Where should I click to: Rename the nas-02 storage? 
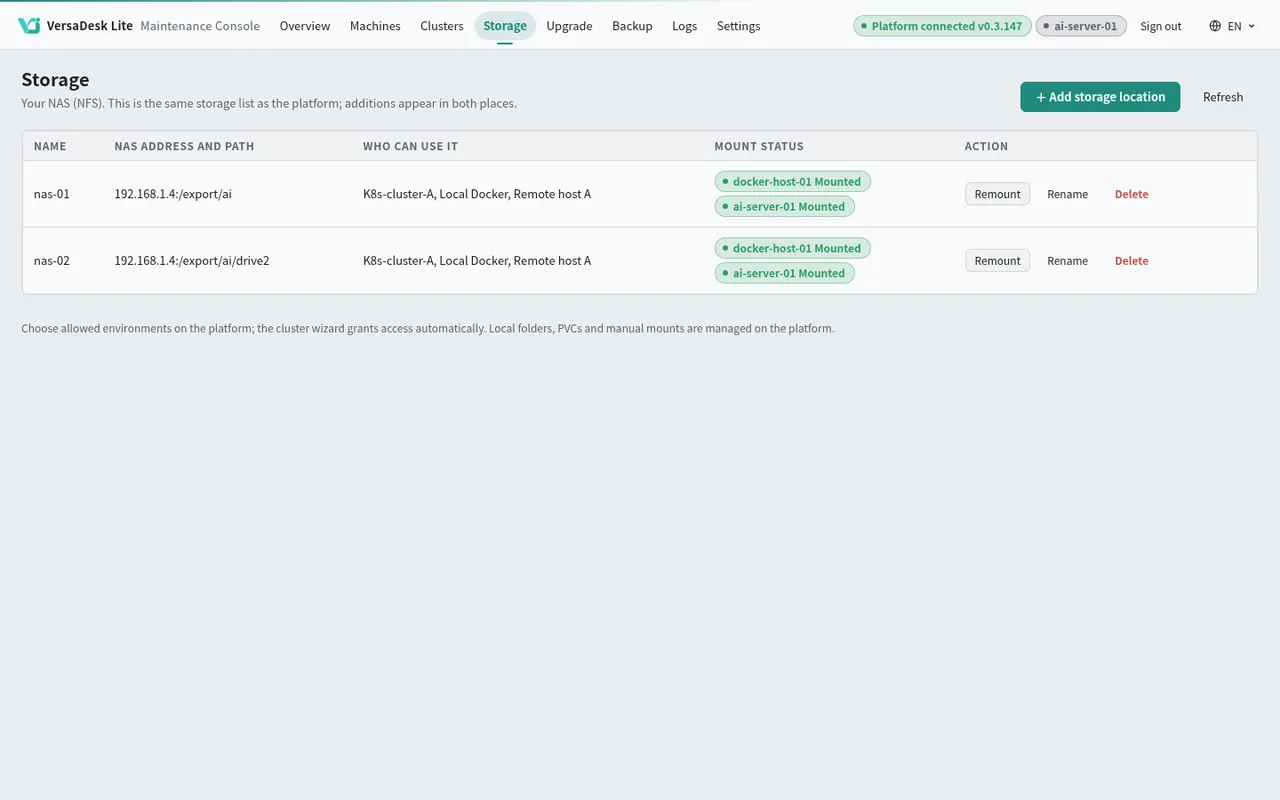[x=1067, y=261]
